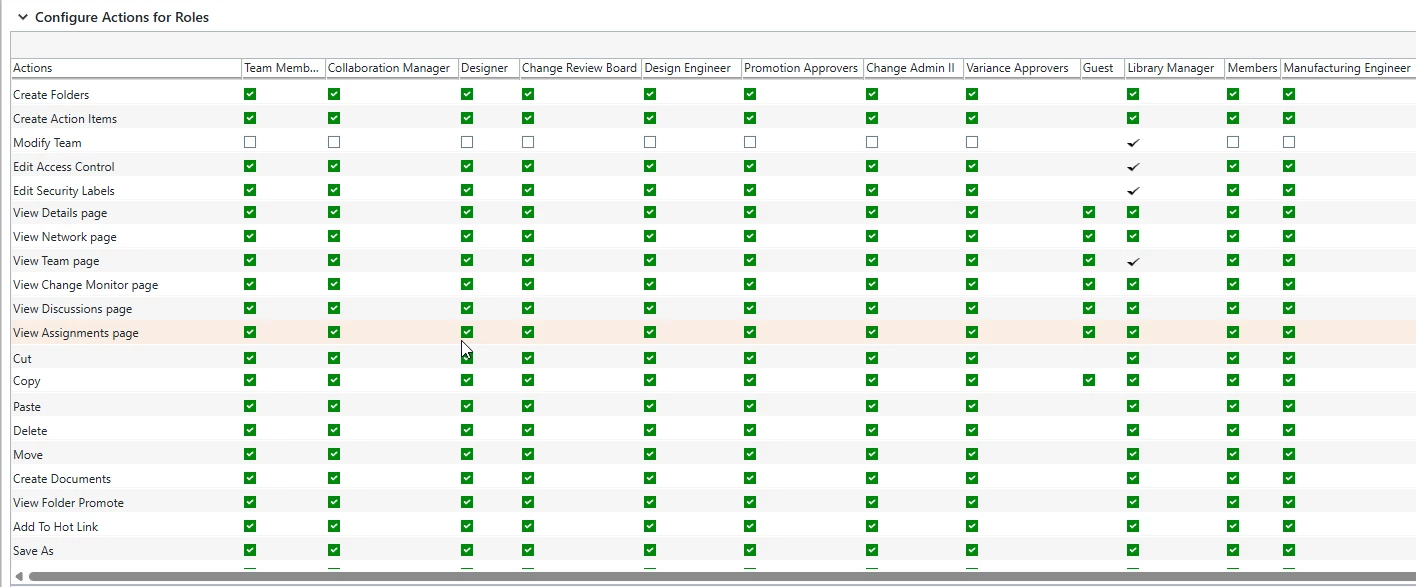Click the Guest column header

[1102, 68]
